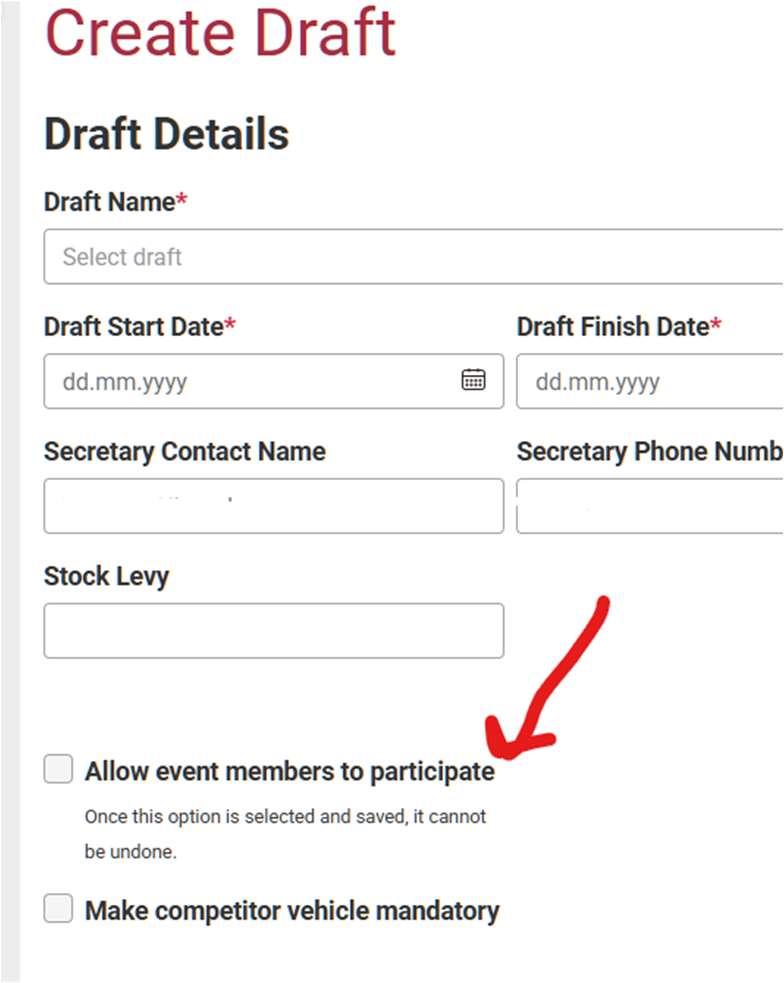Viewport: 784px width, 983px height.
Task: Click the Stock Levy text box
Action: (x=273, y=630)
